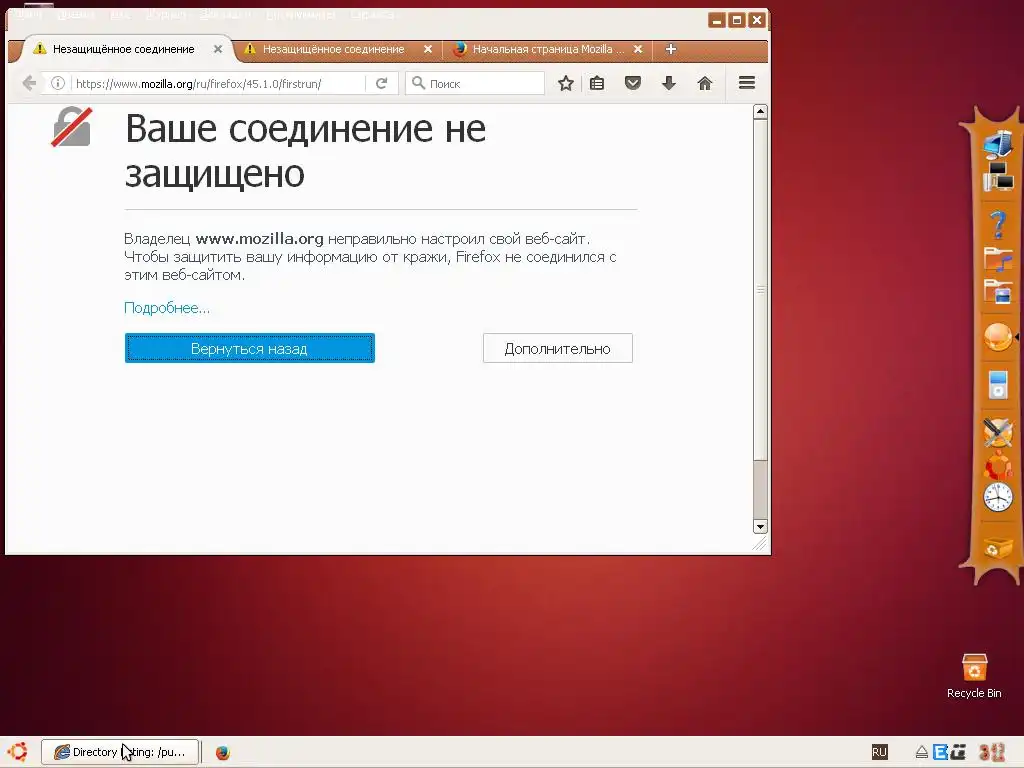1024x768 pixels.
Task: Open the downloads arrow panel
Action: tap(668, 83)
